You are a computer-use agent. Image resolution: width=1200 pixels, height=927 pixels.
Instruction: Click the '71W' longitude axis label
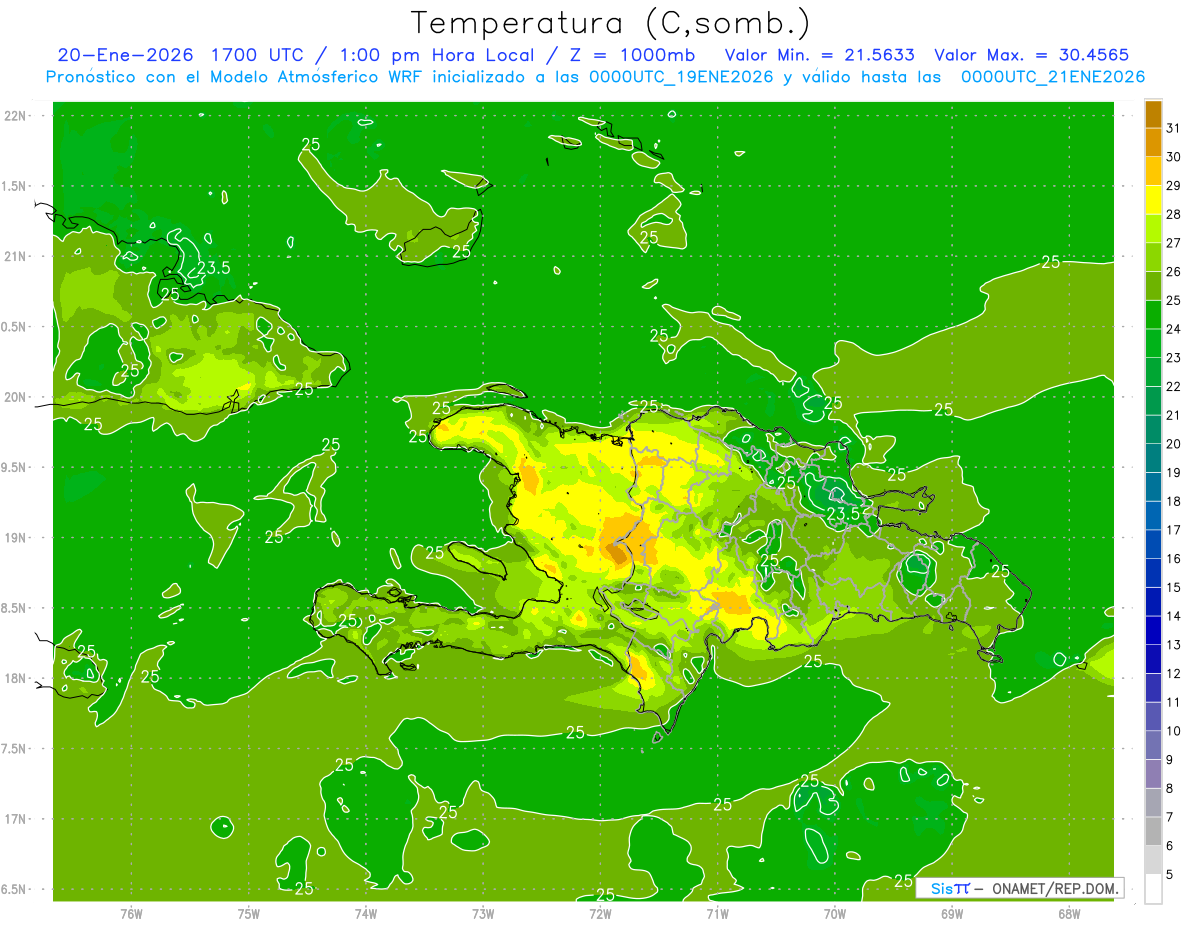pos(717,914)
